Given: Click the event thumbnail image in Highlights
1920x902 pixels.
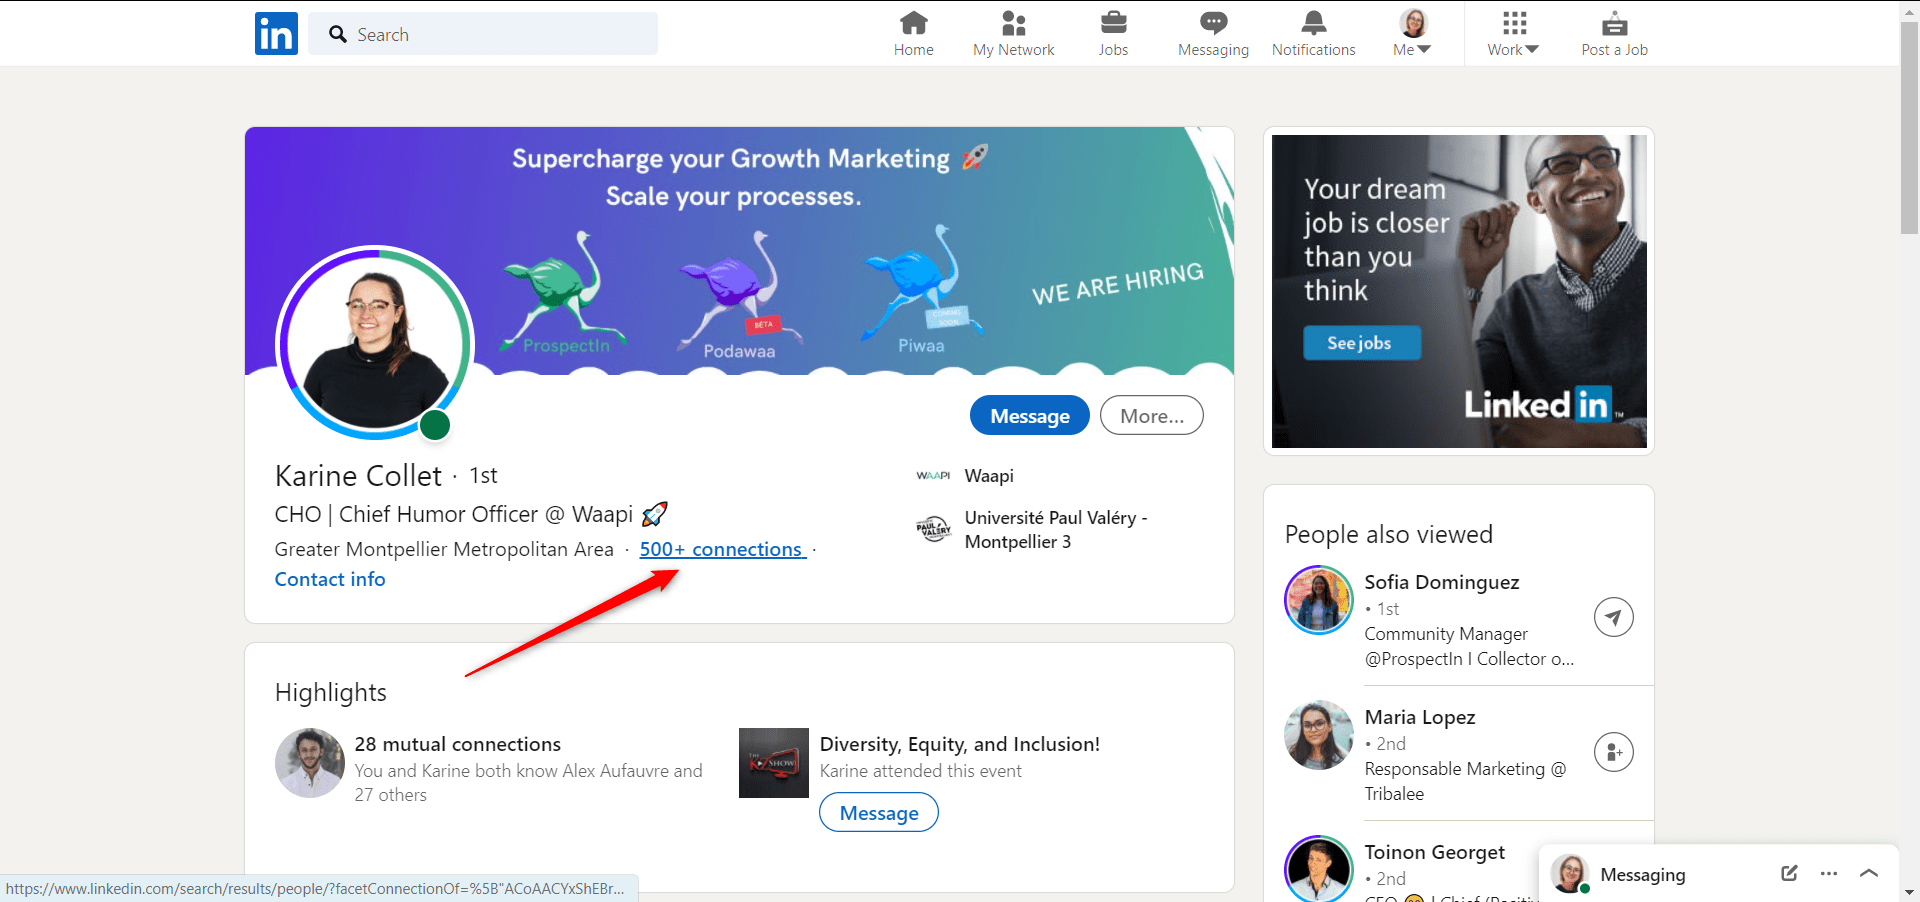Looking at the screenshot, I should click(x=774, y=763).
